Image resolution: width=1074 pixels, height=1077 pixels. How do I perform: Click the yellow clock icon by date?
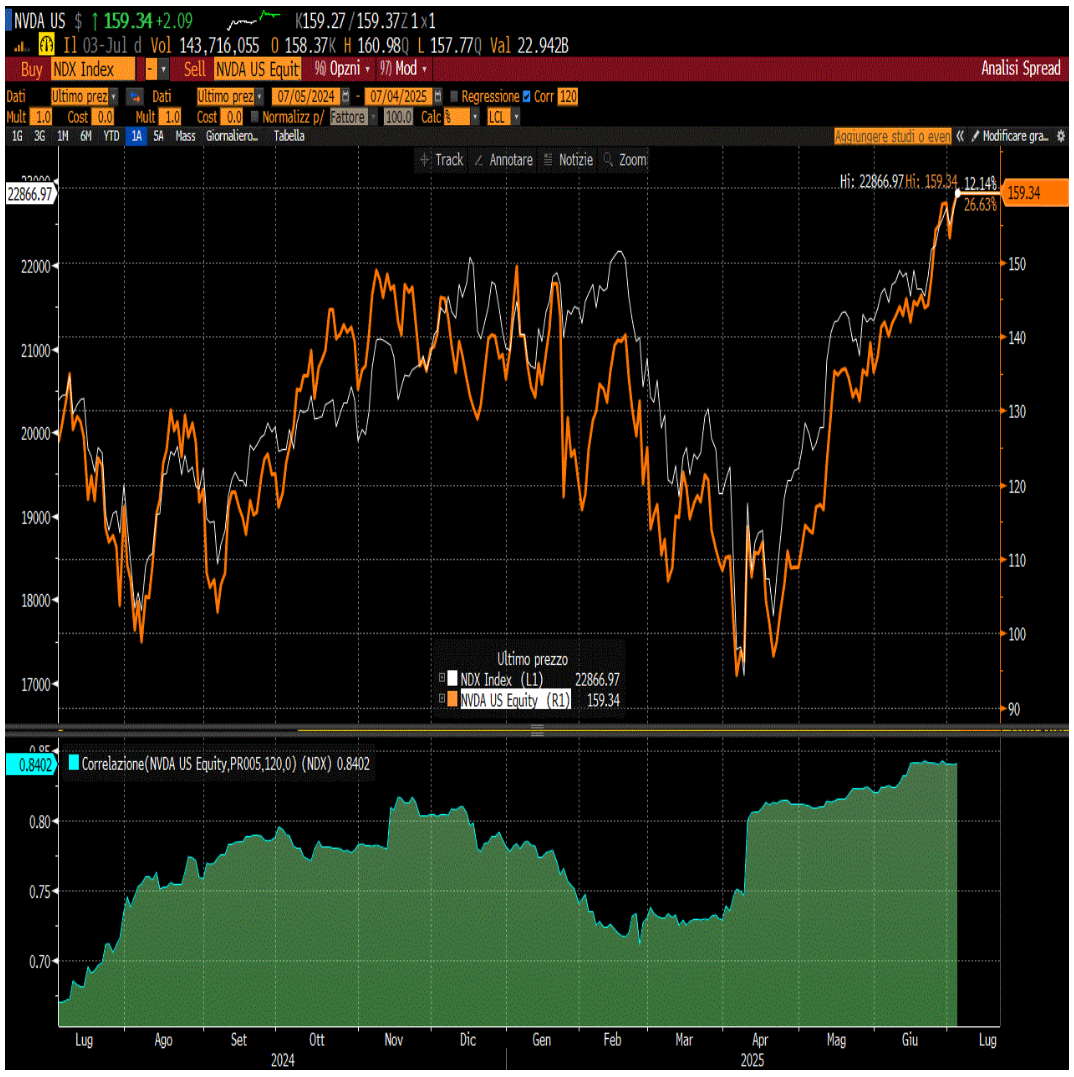(46, 45)
